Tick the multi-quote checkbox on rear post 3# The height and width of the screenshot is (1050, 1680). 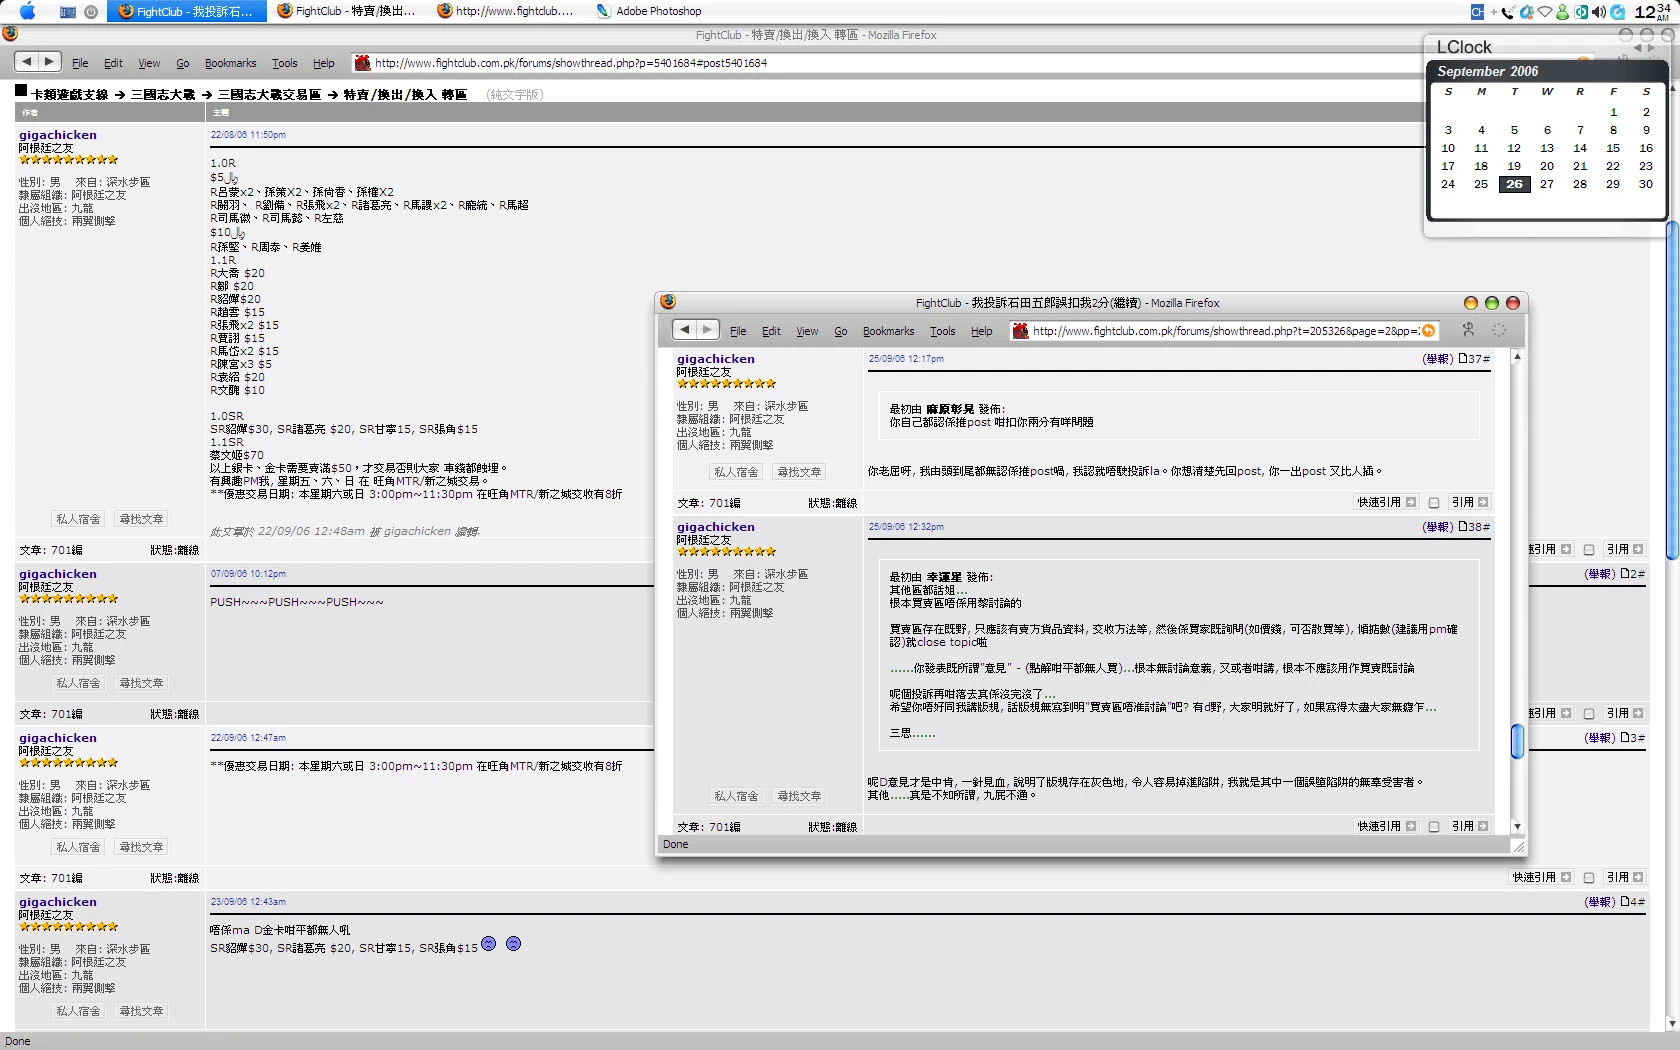pyautogui.click(x=1589, y=878)
